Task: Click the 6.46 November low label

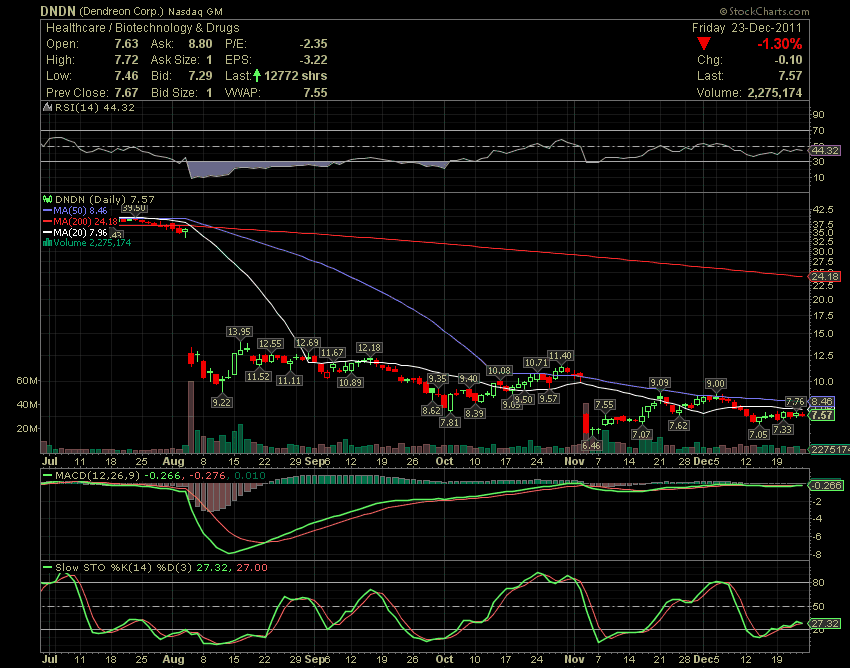Action: 591,445
